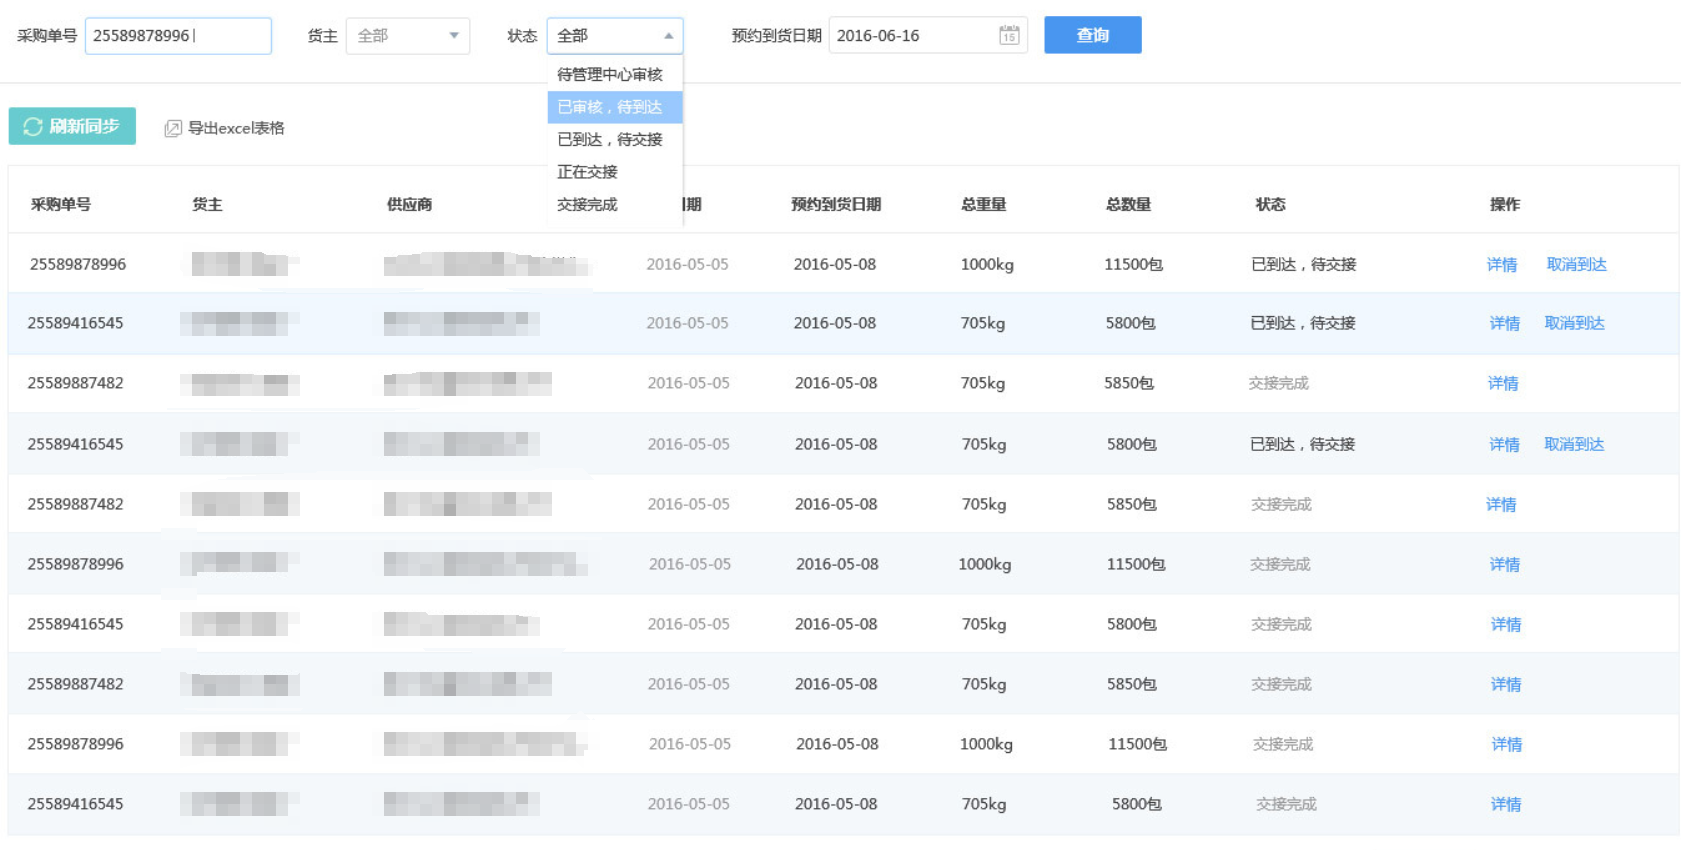Screen dimensions: 1681x850
Task: Select 已审核，待到达 status option
Action: point(615,107)
